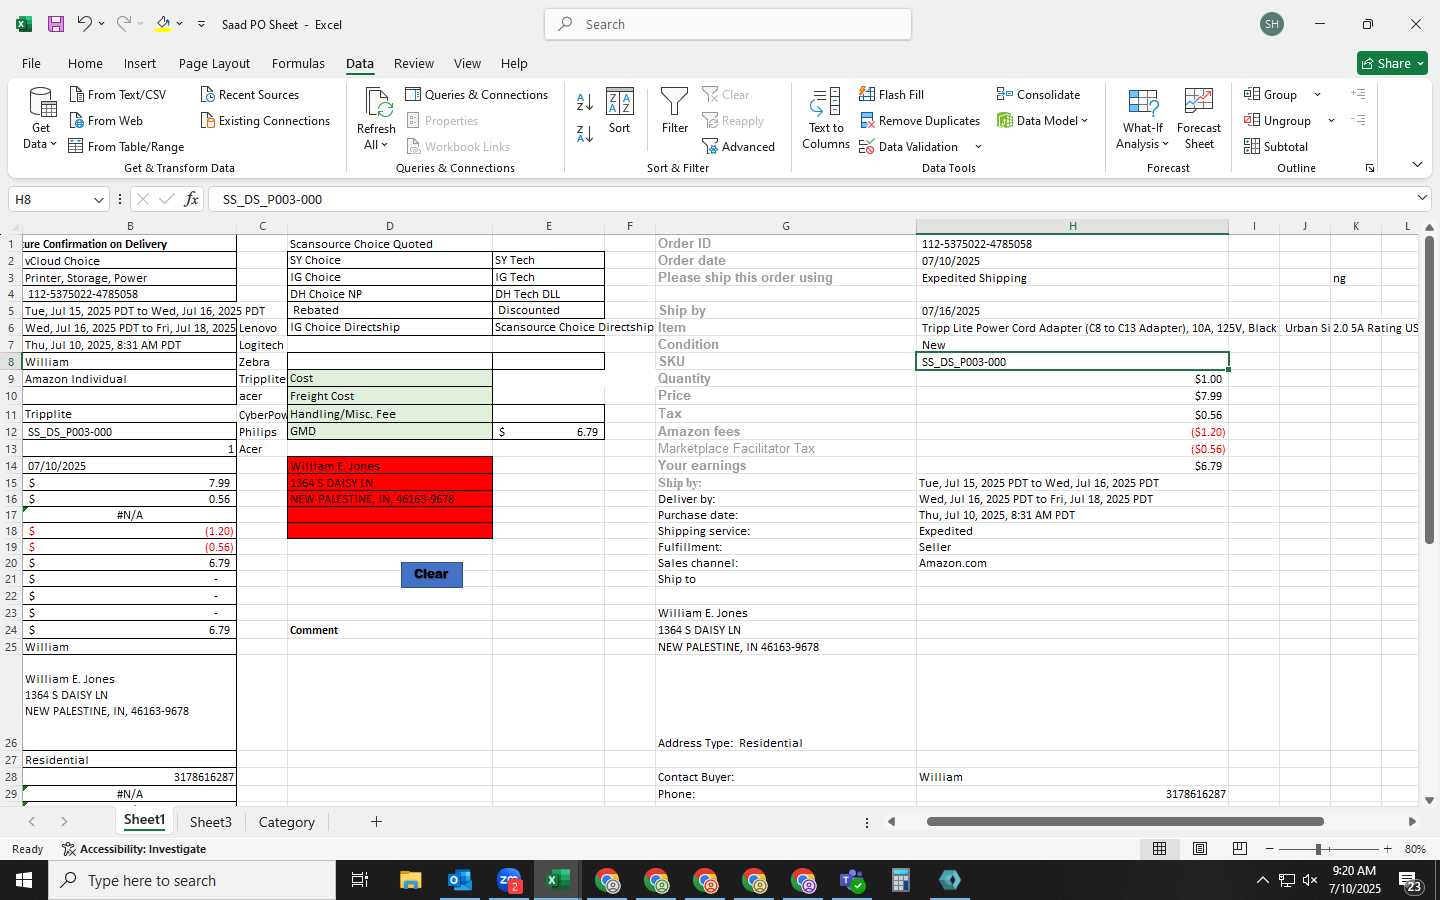
Task: Click the SH account avatar
Action: (x=1272, y=24)
